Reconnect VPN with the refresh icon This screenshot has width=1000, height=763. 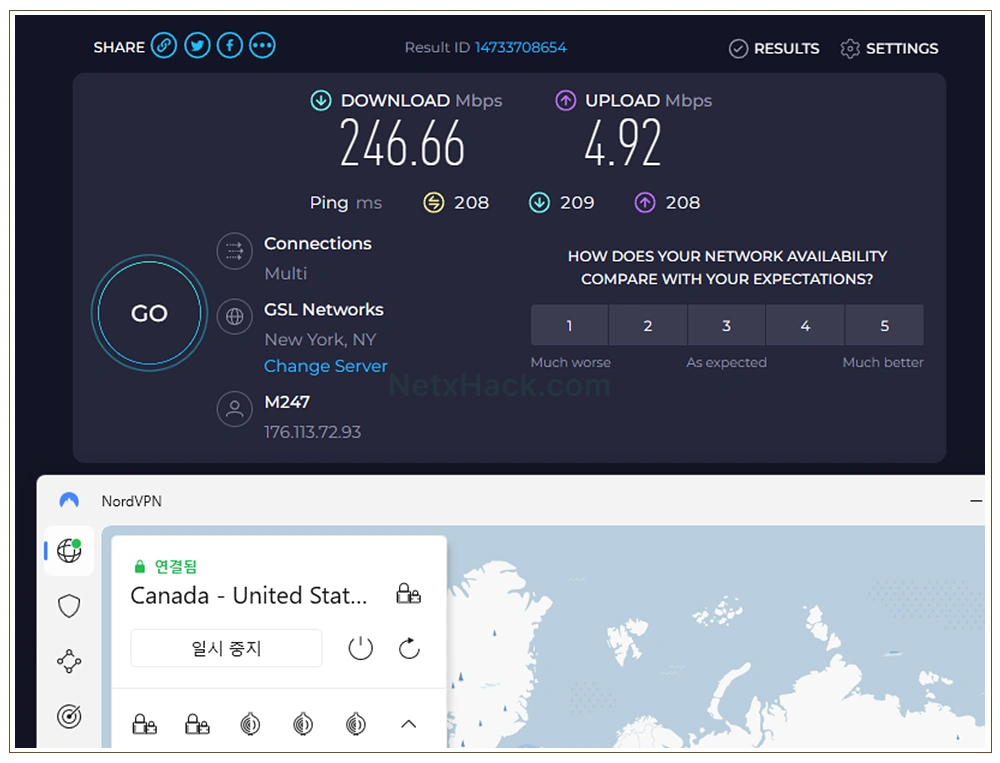click(x=409, y=648)
